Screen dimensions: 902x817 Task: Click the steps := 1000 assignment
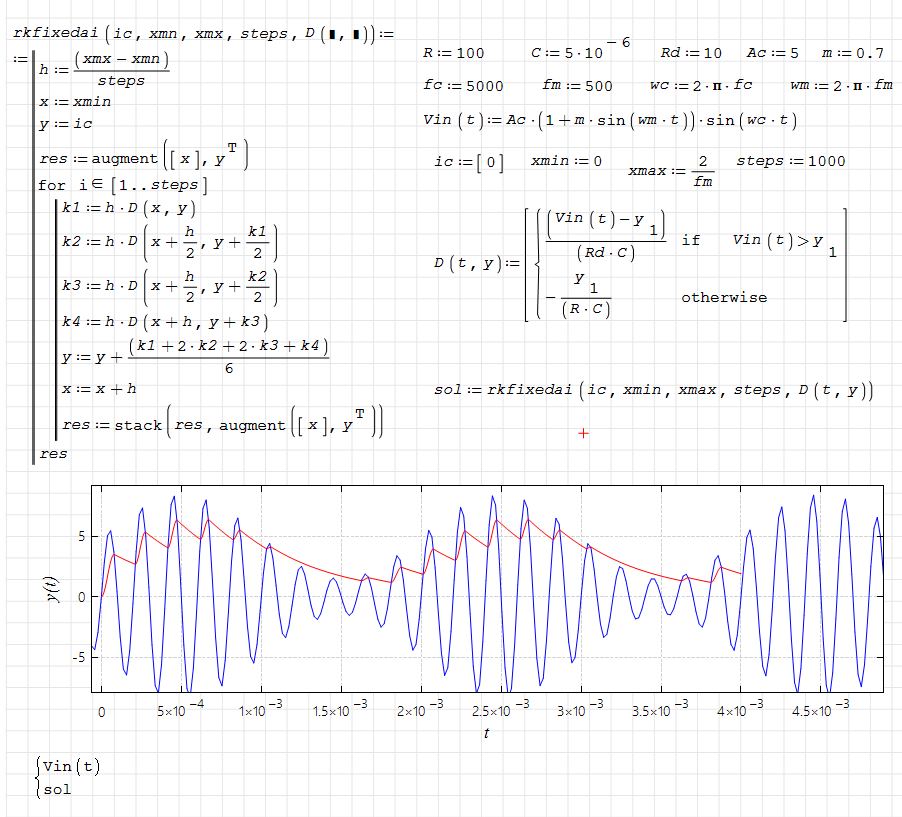click(x=790, y=161)
